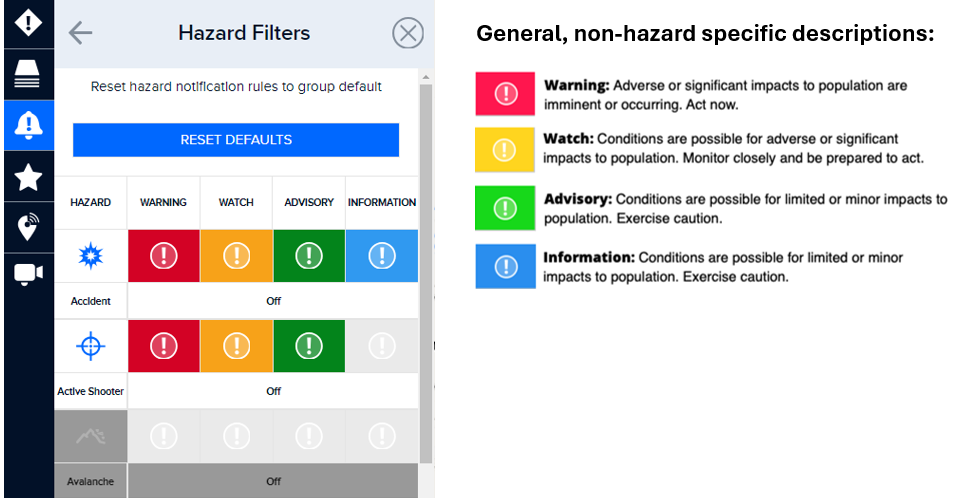Open the Accident Off dropdown row
Viewport: 970px width, 498px height.
tap(273, 300)
